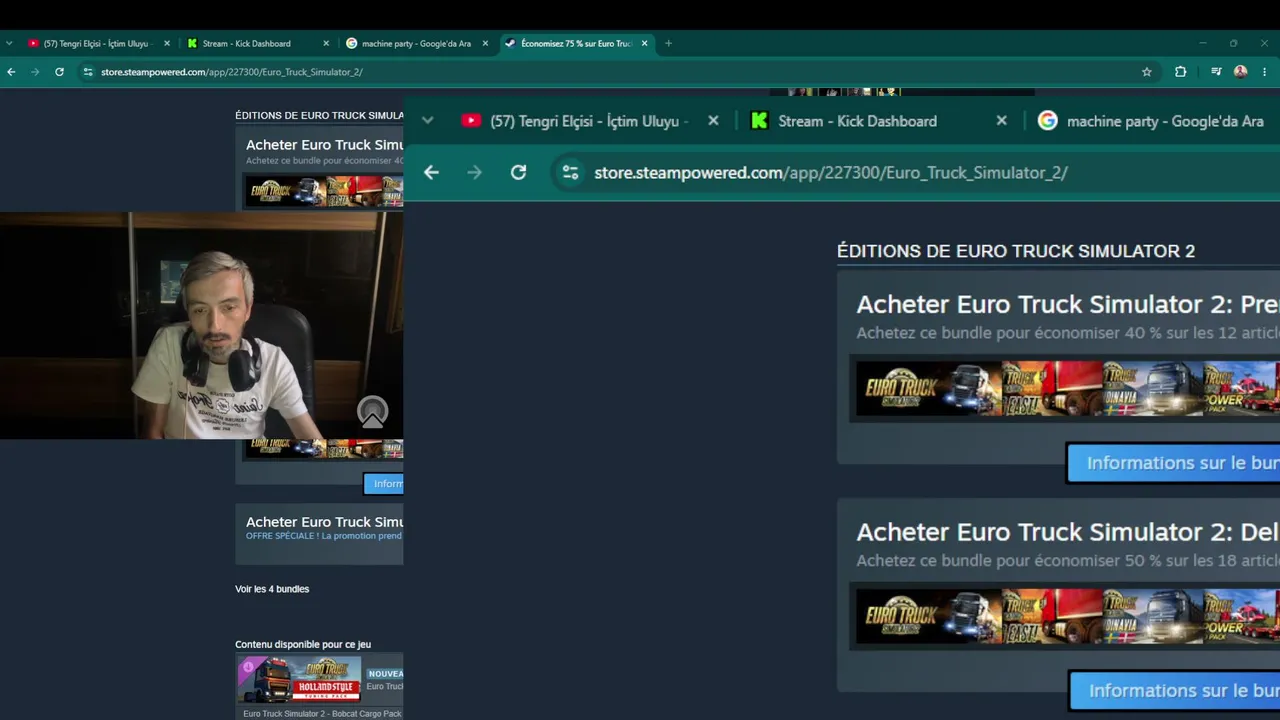Bookmark this page with the star icon

1147,72
